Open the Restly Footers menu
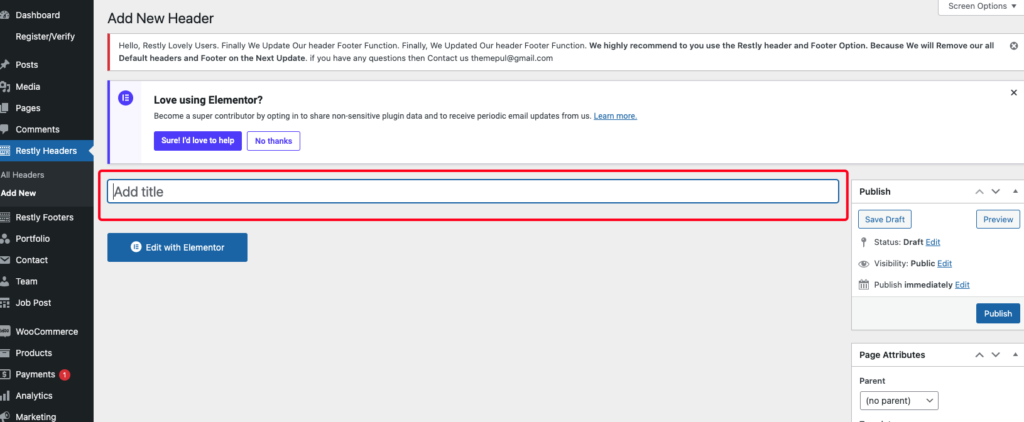Screen dimensions: 1024x422 point(46,217)
